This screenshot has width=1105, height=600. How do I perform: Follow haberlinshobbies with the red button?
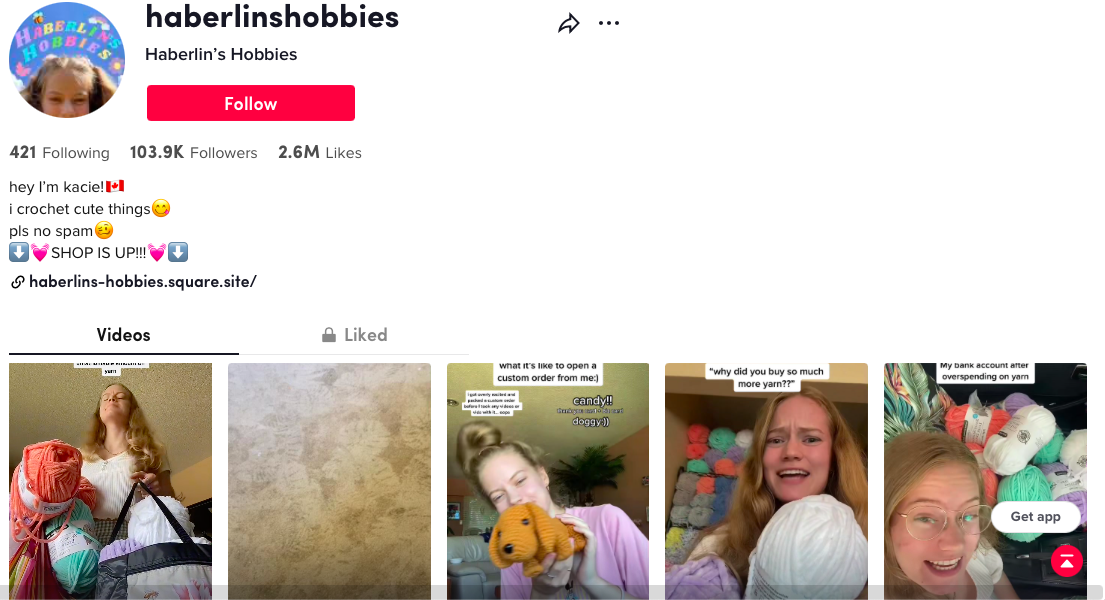(251, 104)
